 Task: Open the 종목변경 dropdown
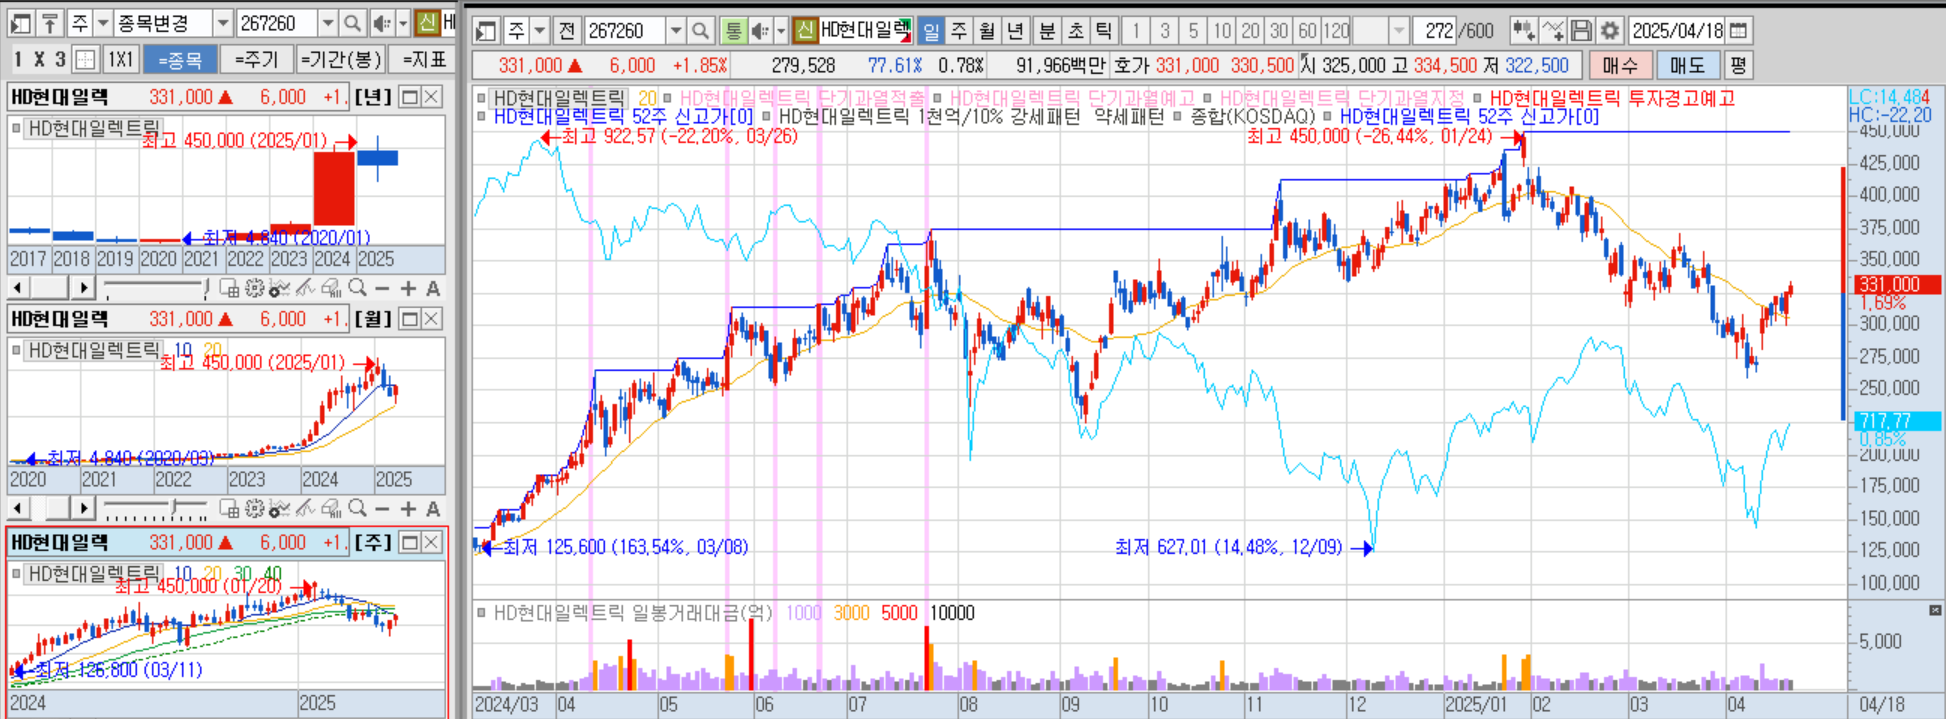(x=223, y=22)
